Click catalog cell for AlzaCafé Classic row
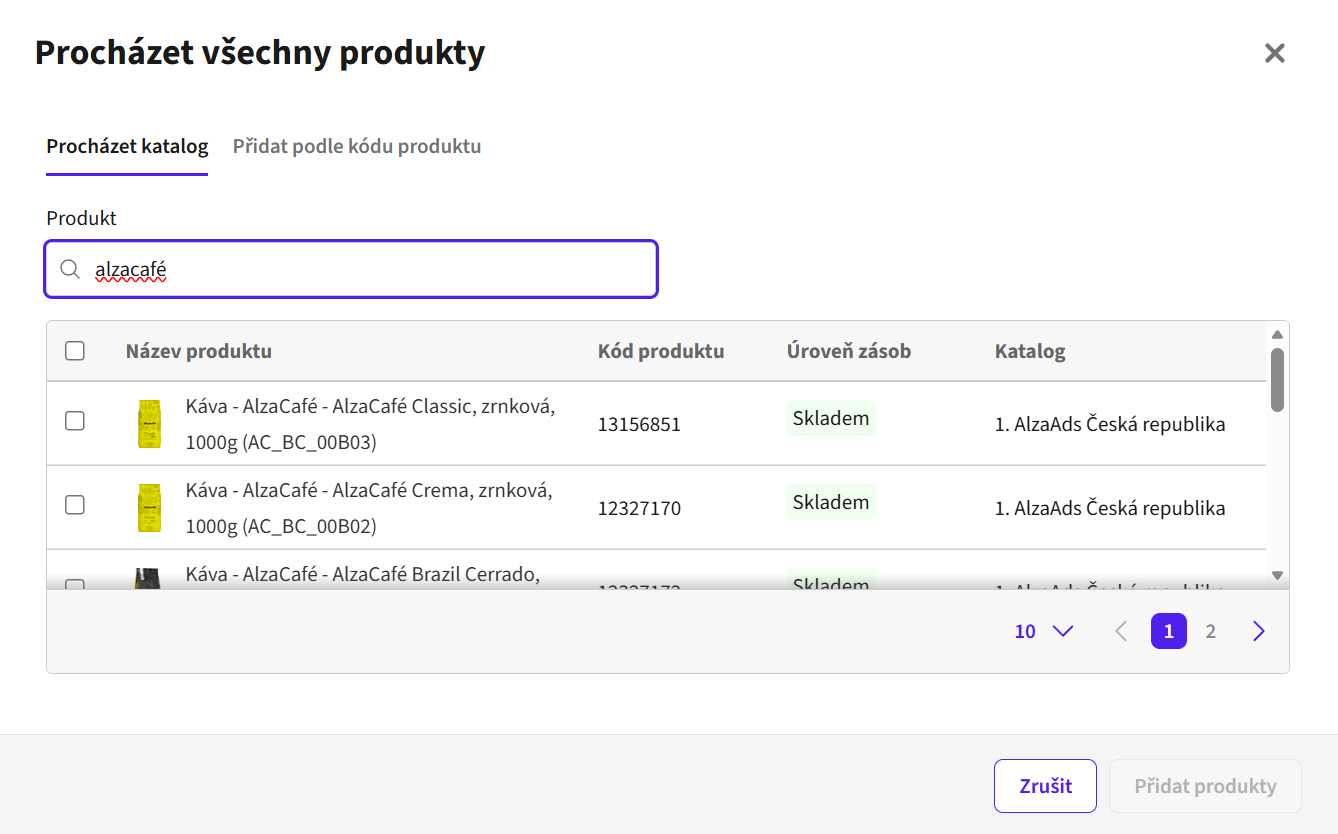Viewport: 1338px width, 834px height. (1110, 424)
